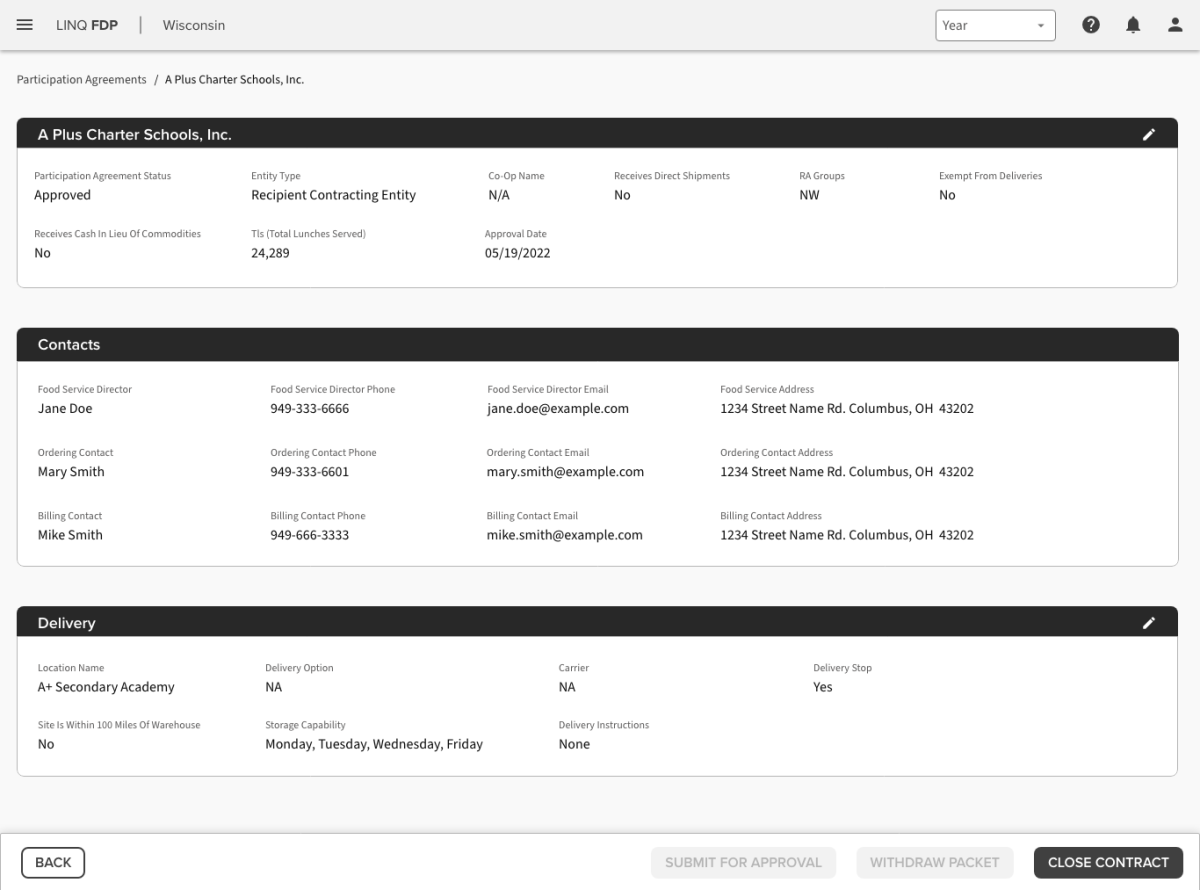Click the Contacts section header bar
Screen dimensions: 1200x890
coord(597,344)
